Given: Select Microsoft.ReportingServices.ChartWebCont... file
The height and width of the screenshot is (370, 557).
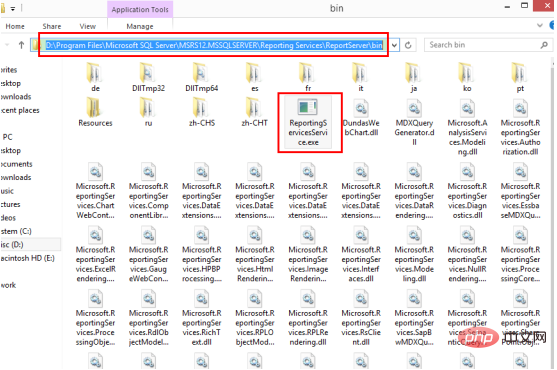Looking at the screenshot, I should pyautogui.click(x=95, y=191).
